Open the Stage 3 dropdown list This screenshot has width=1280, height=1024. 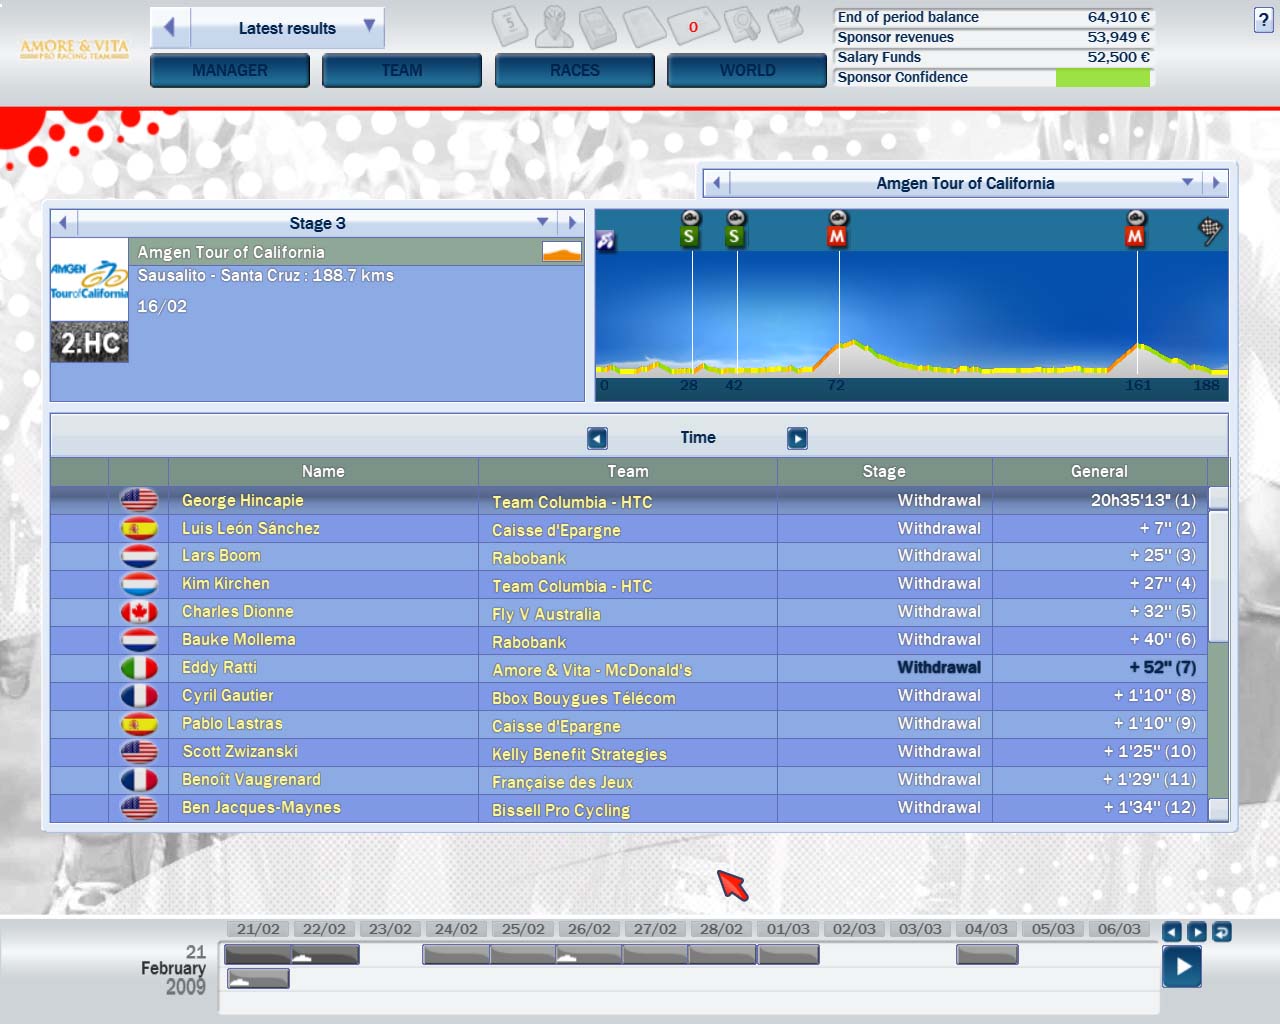click(542, 222)
